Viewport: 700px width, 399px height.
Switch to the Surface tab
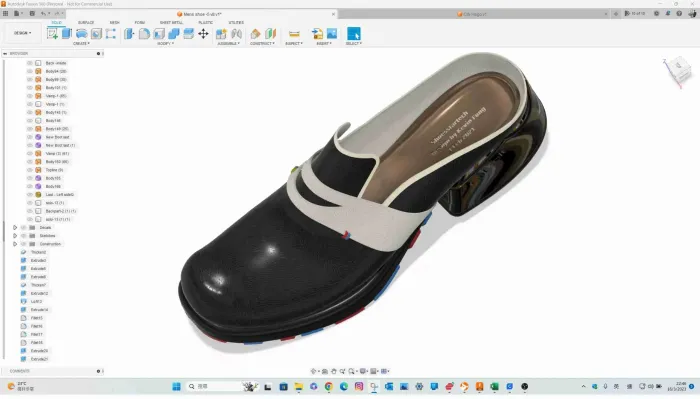click(86, 22)
